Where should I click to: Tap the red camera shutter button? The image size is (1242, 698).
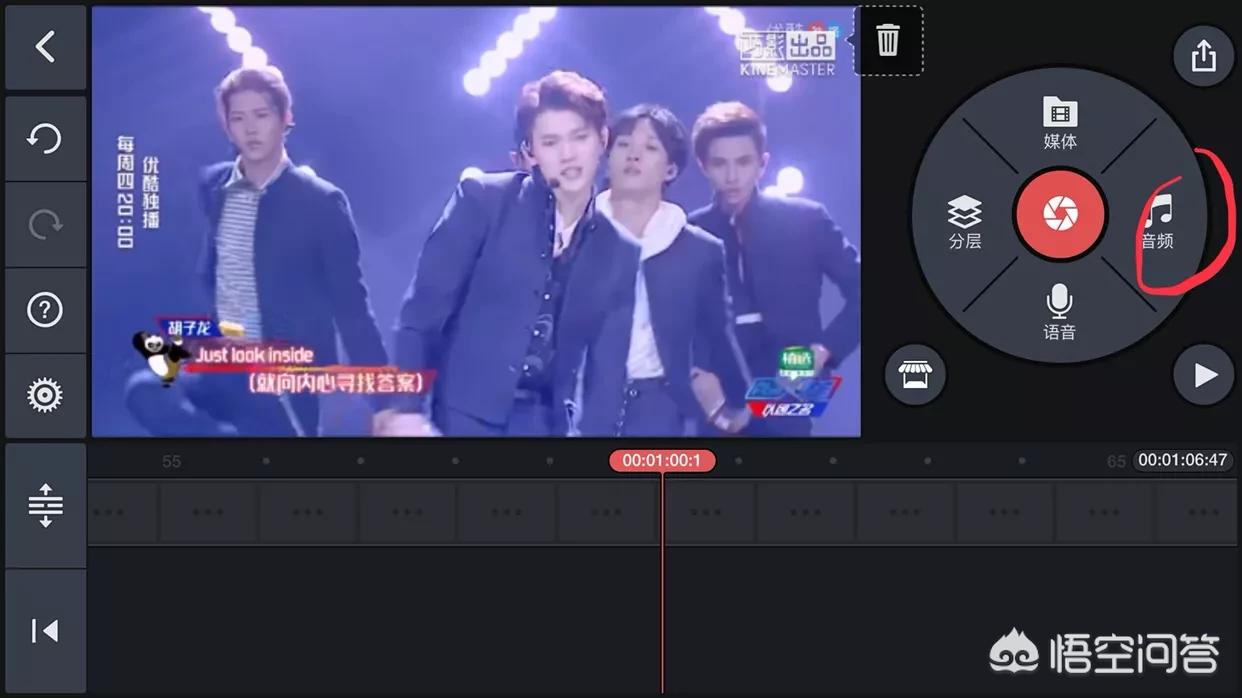(x=1060, y=215)
